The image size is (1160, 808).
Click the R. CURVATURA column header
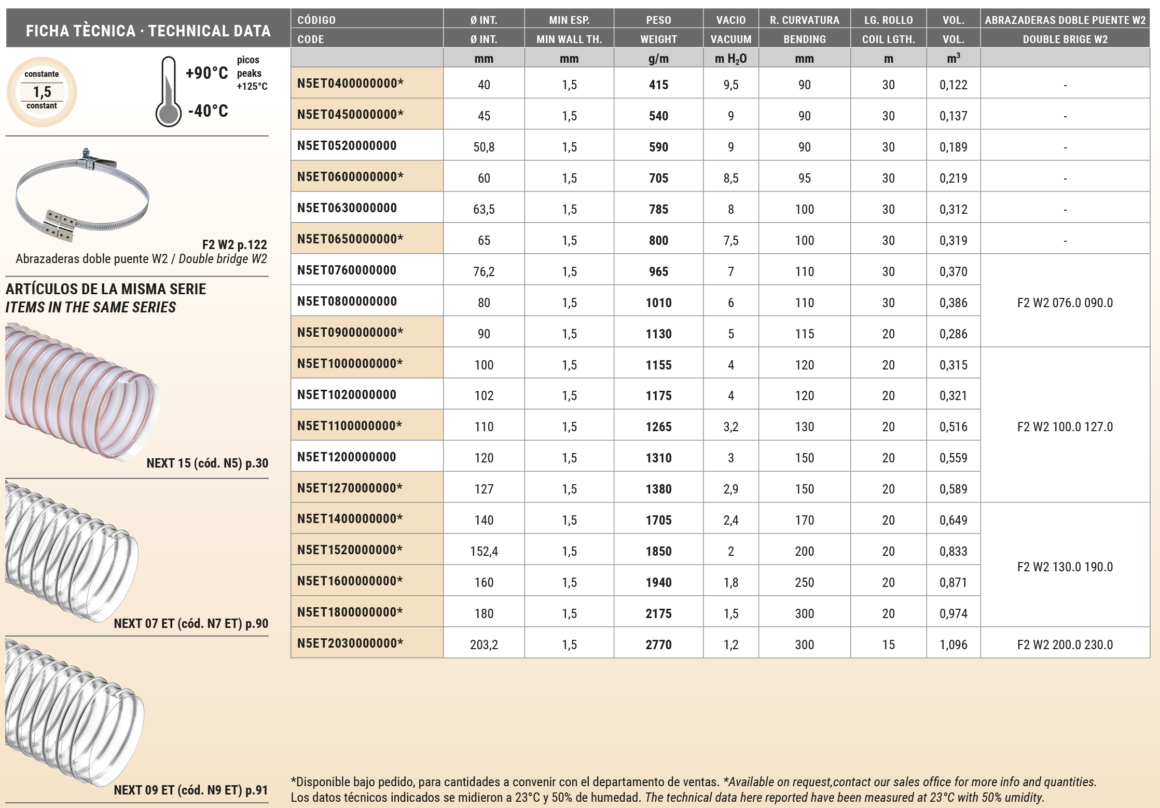pyautogui.click(x=804, y=20)
